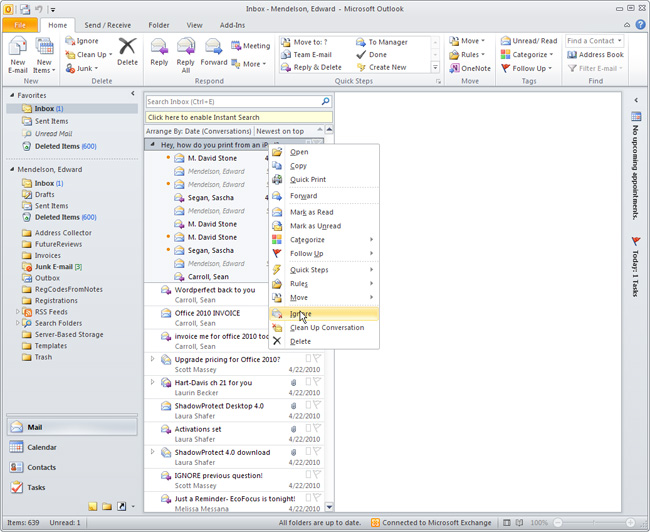Click the Find a Contact box
This screenshot has height=532, width=650.
(x=594, y=41)
